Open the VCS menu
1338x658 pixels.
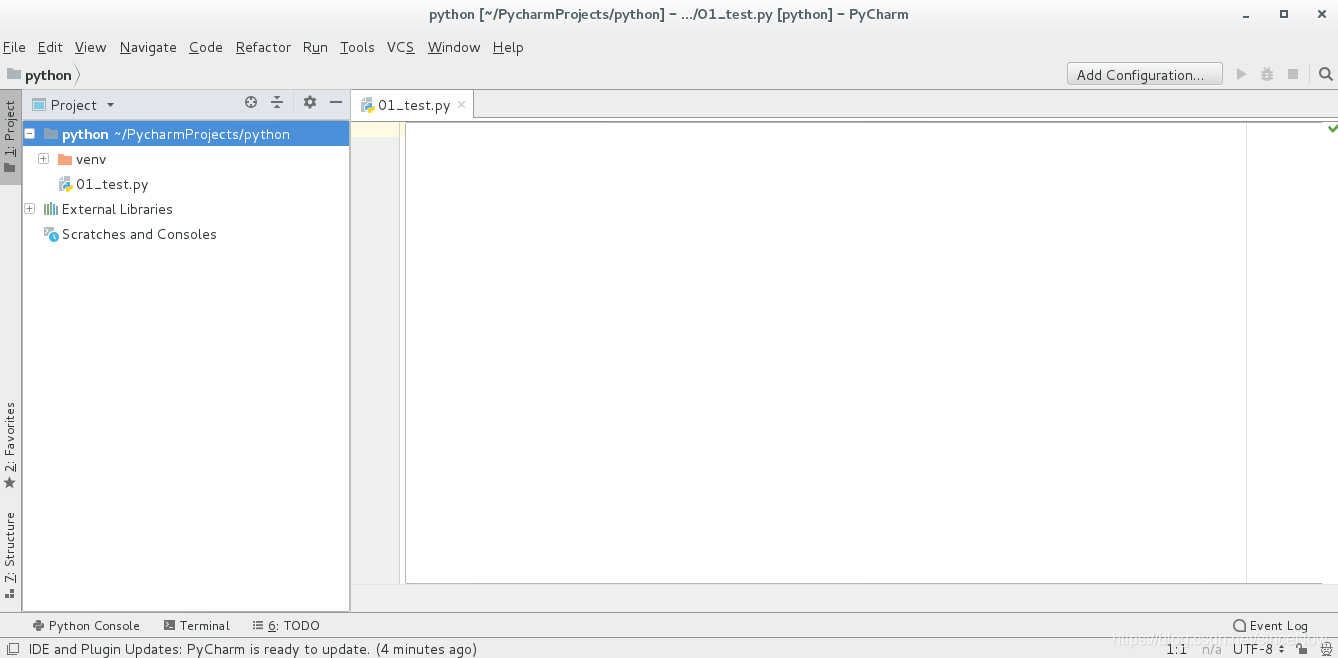click(x=401, y=47)
